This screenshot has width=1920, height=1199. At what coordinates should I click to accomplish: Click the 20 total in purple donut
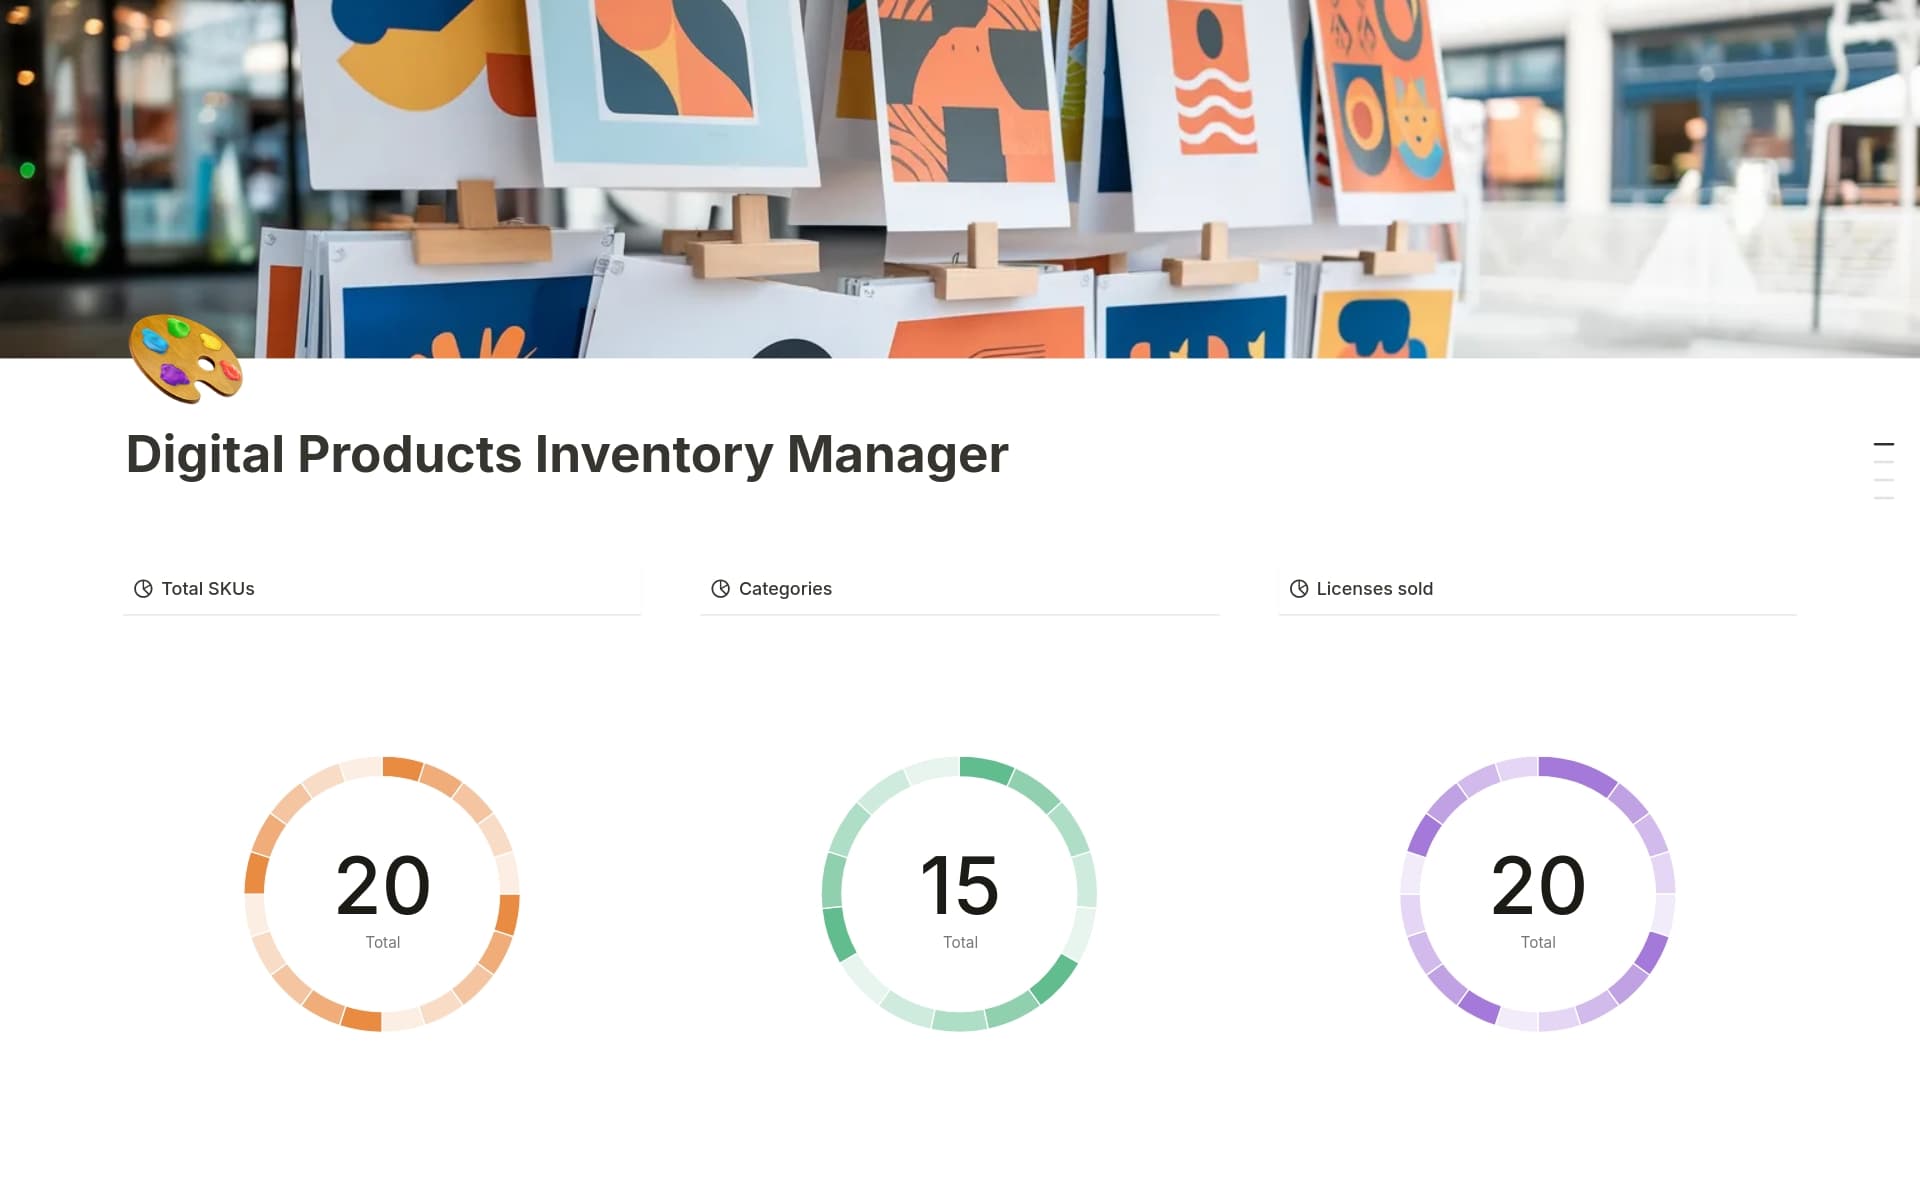click(1537, 886)
